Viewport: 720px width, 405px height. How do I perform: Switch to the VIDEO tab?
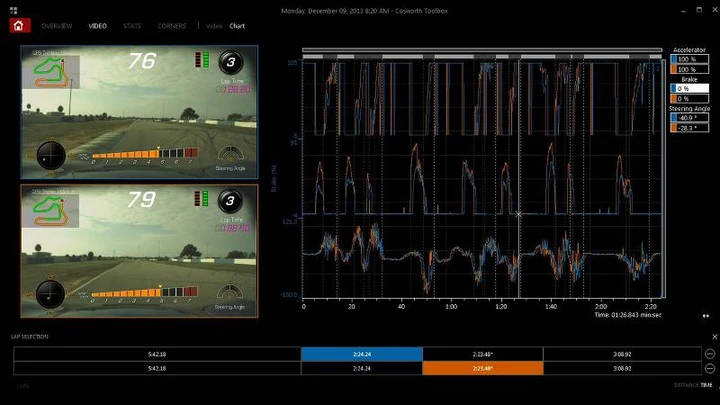pos(97,26)
